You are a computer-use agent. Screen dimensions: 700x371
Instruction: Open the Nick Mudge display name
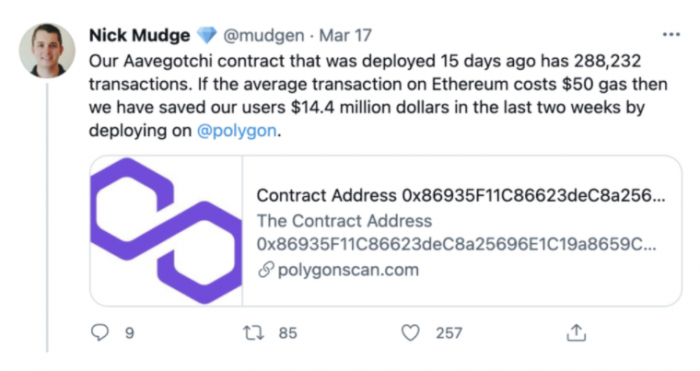pos(139,35)
